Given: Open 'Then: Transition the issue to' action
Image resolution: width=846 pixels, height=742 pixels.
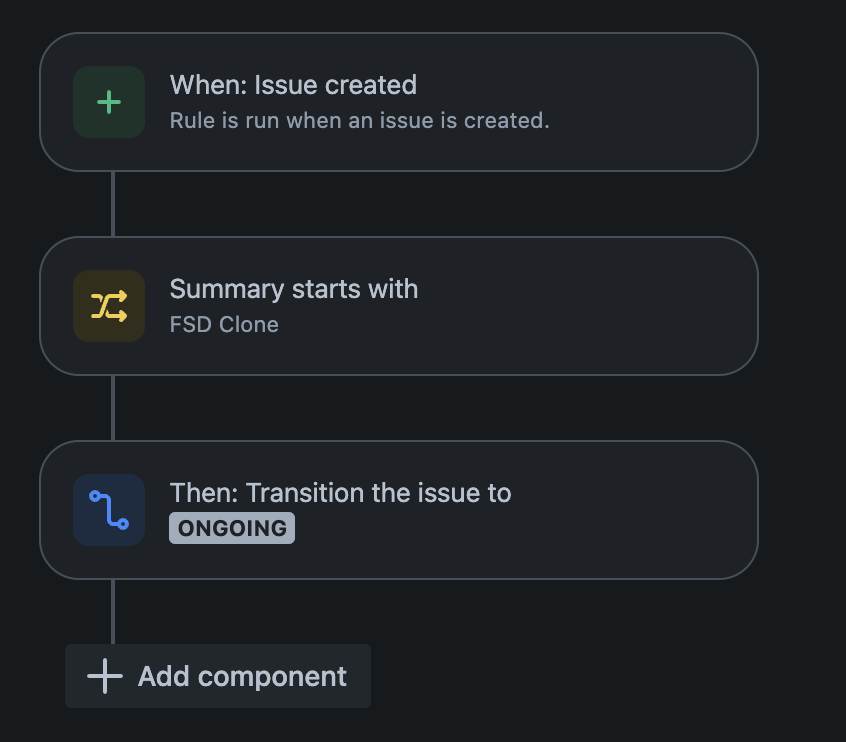Looking at the screenshot, I should click(x=340, y=493).
